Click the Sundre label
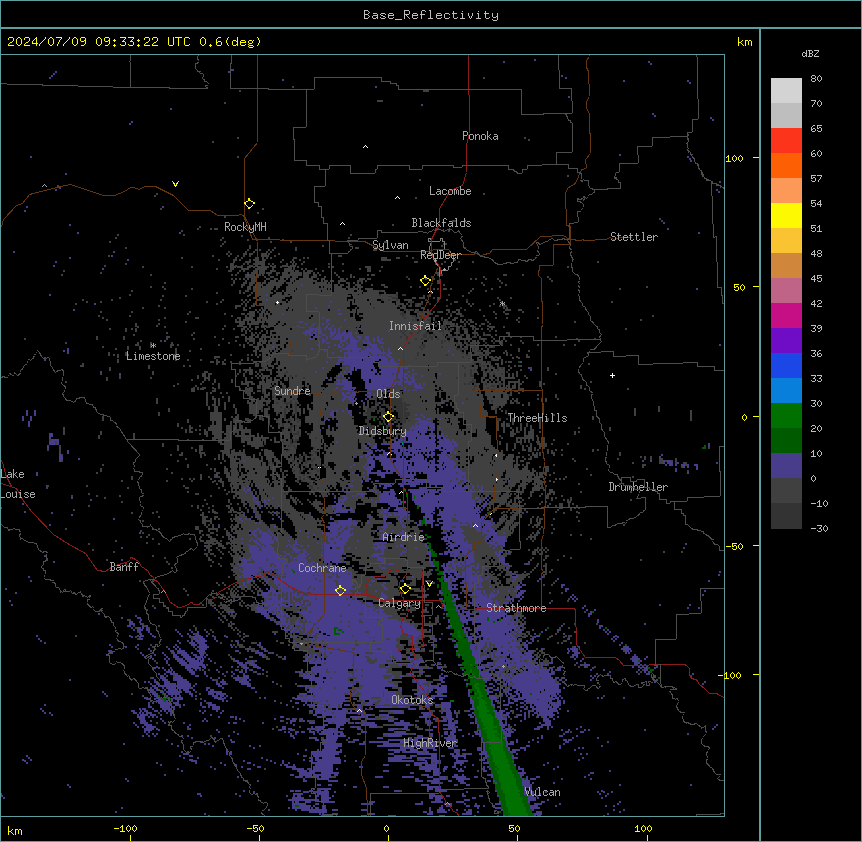The image size is (862, 842). [x=292, y=391]
